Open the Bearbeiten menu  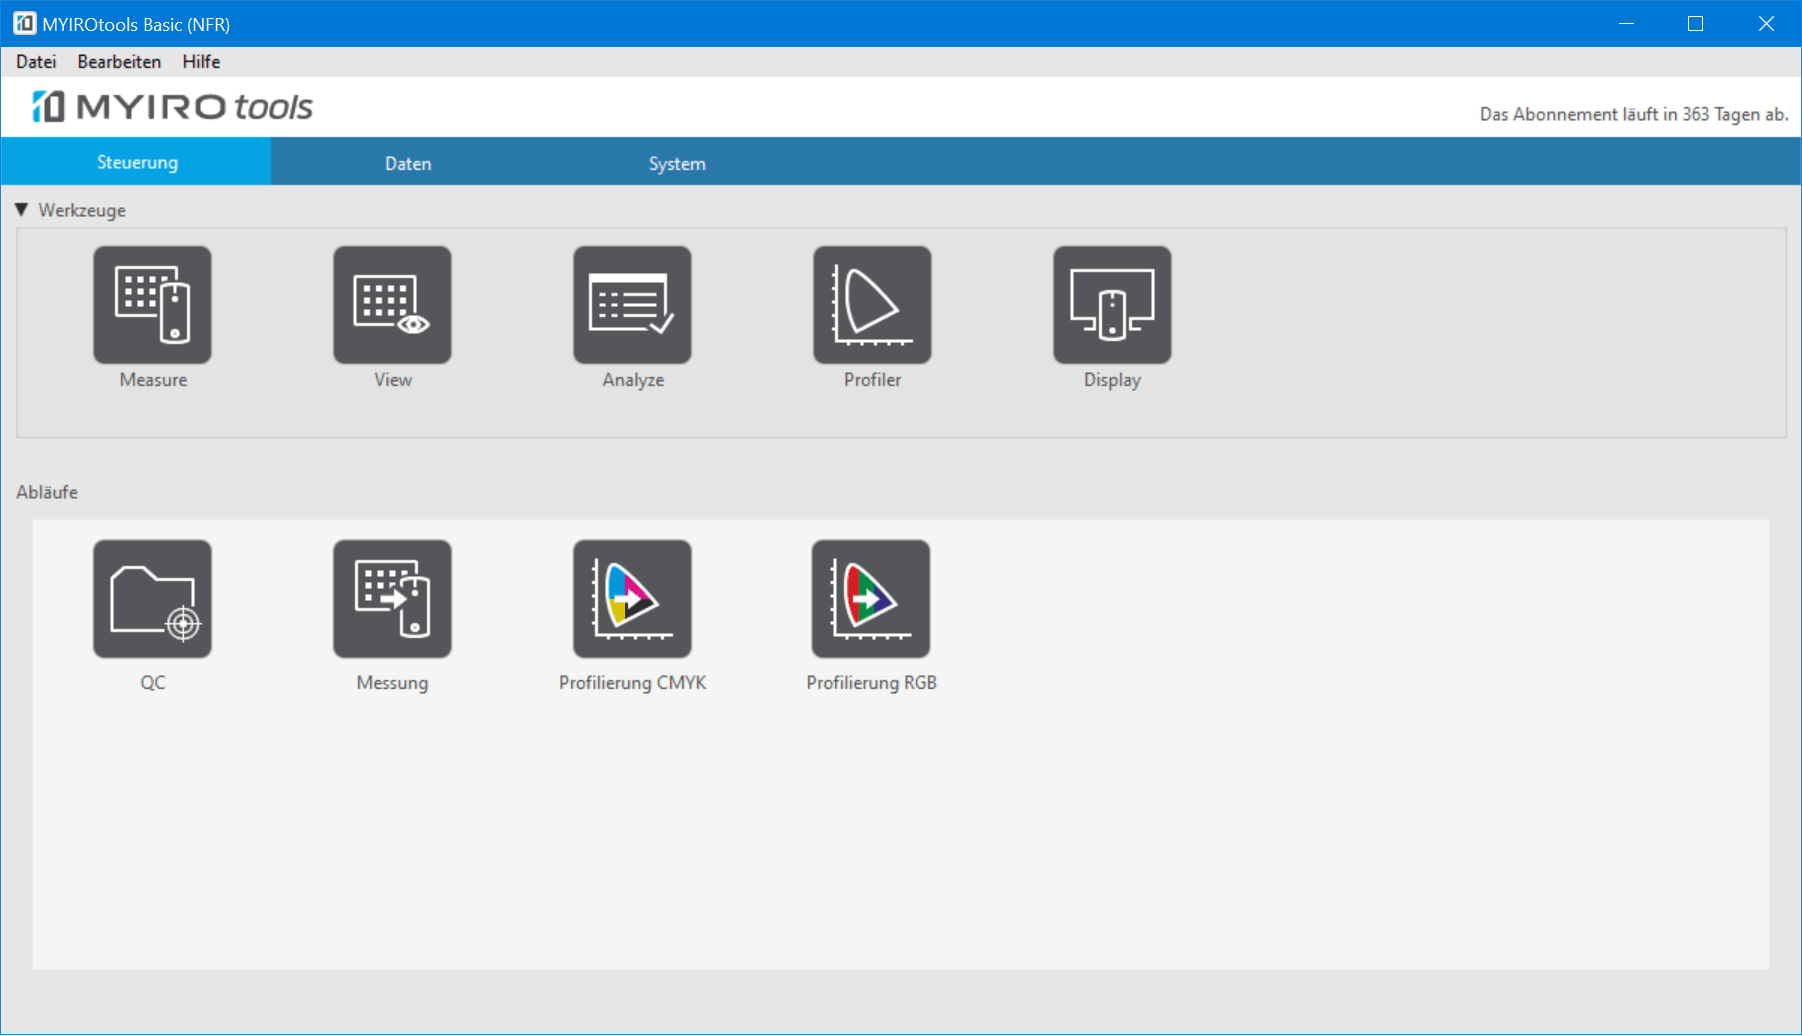tap(119, 62)
